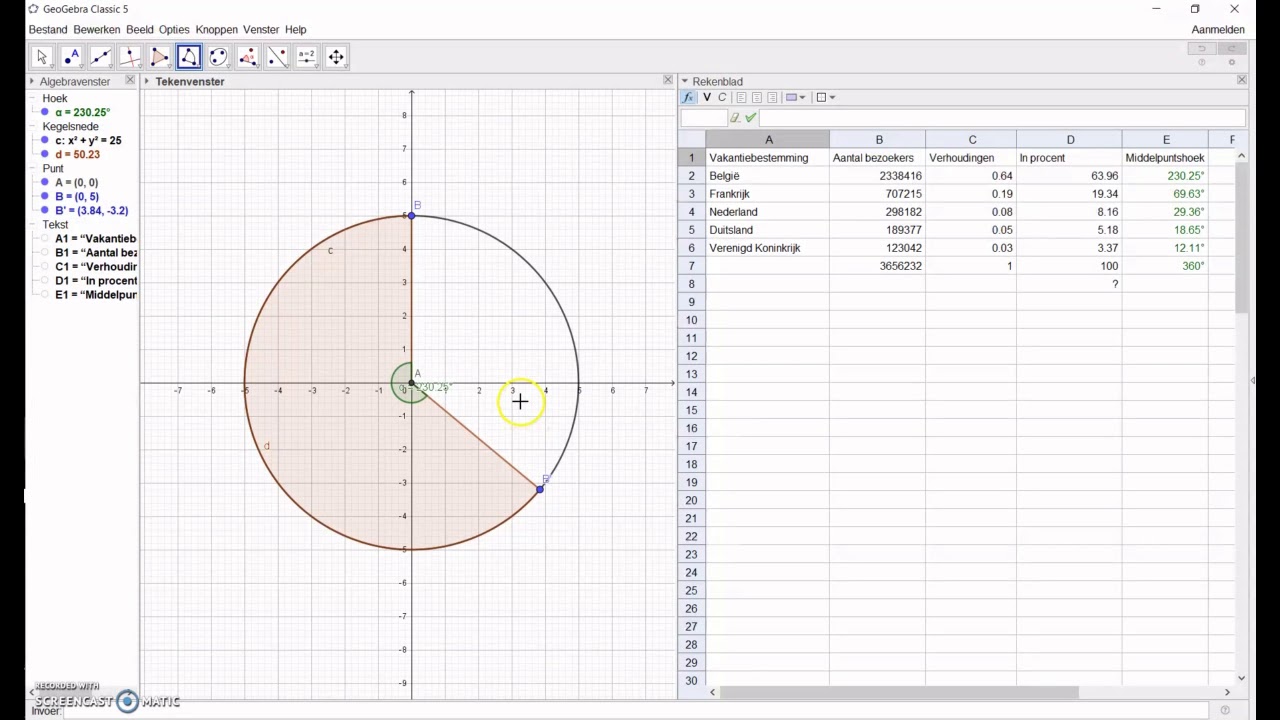Viewport: 1280px width, 720px height.
Task: Collapse the Punt group
Action: coord(33,169)
